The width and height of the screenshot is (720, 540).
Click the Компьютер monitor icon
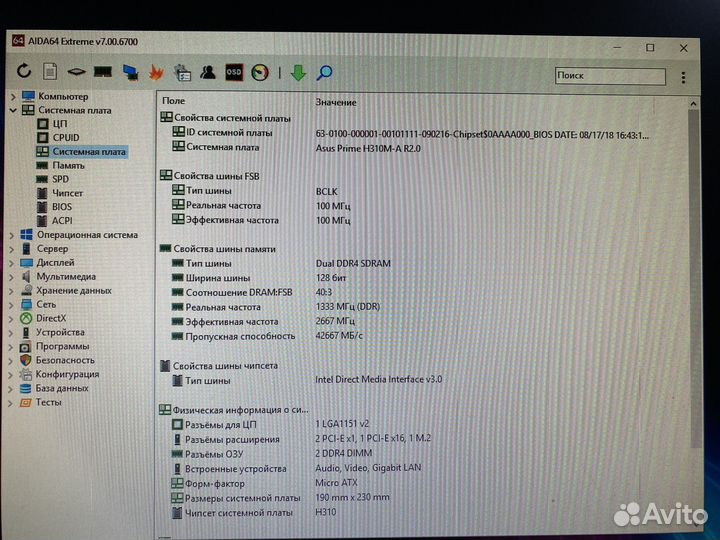coord(28,96)
